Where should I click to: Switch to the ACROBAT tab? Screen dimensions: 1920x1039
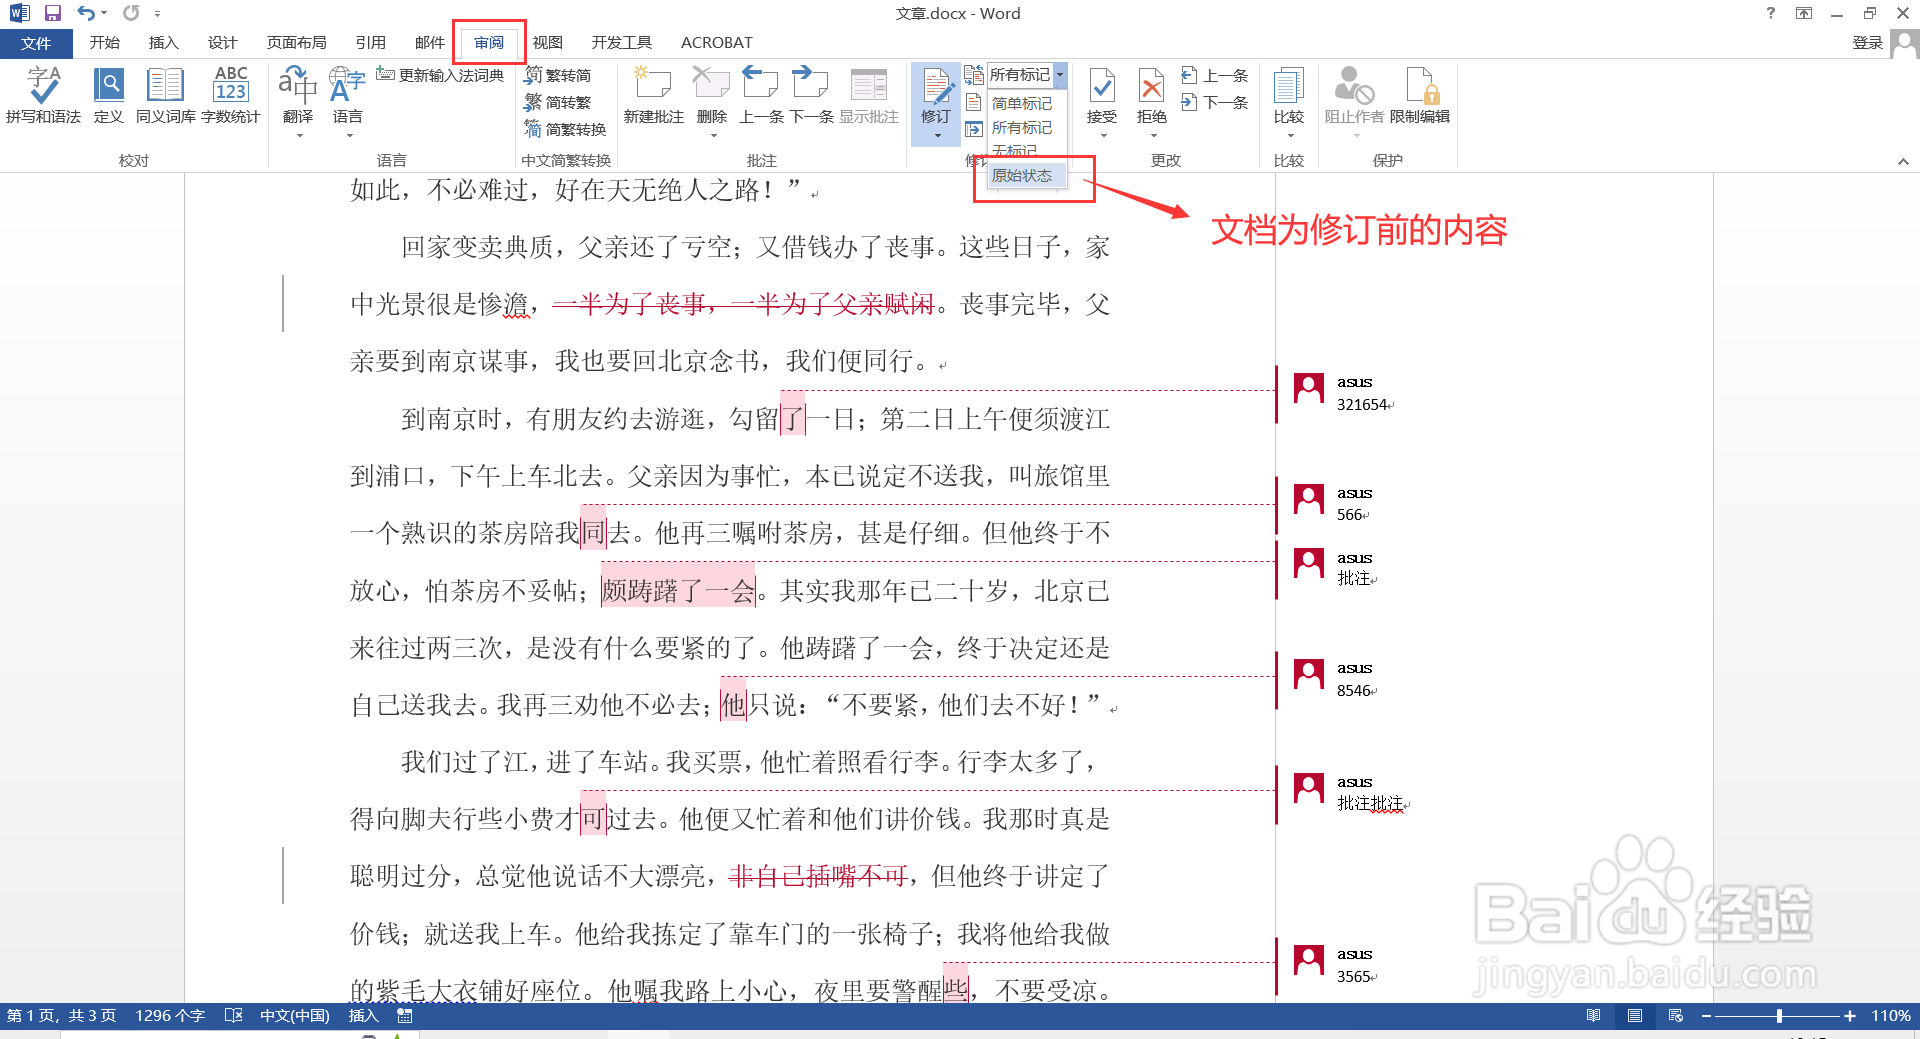click(x=716, y=43)
